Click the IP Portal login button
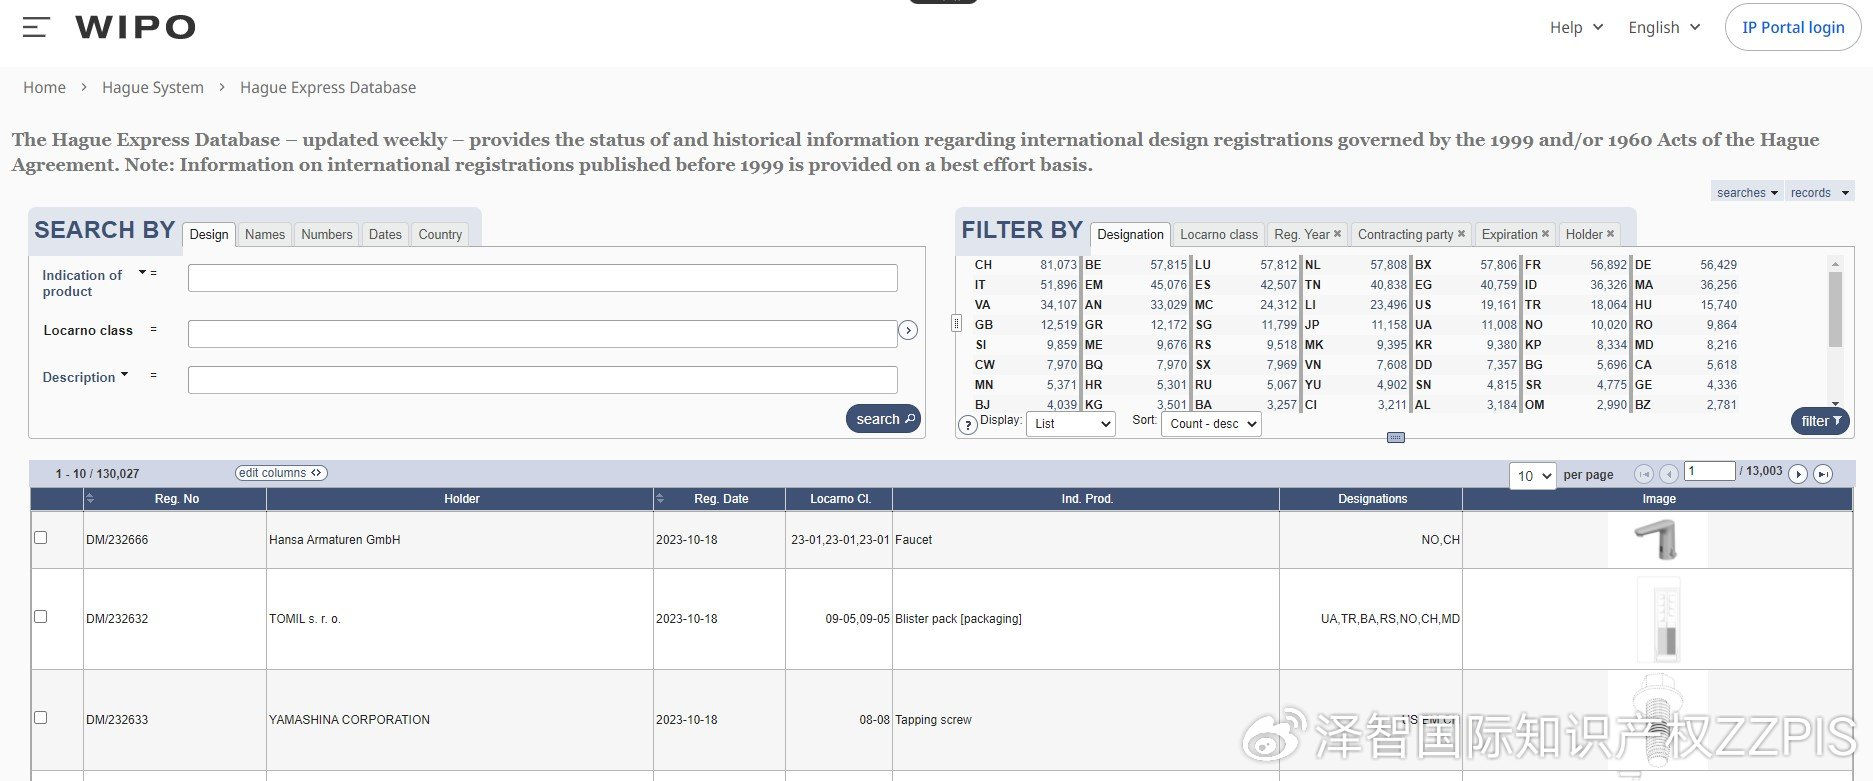Image resolution: width=1873 pixels, height=781 pixels. [1792, 28]
